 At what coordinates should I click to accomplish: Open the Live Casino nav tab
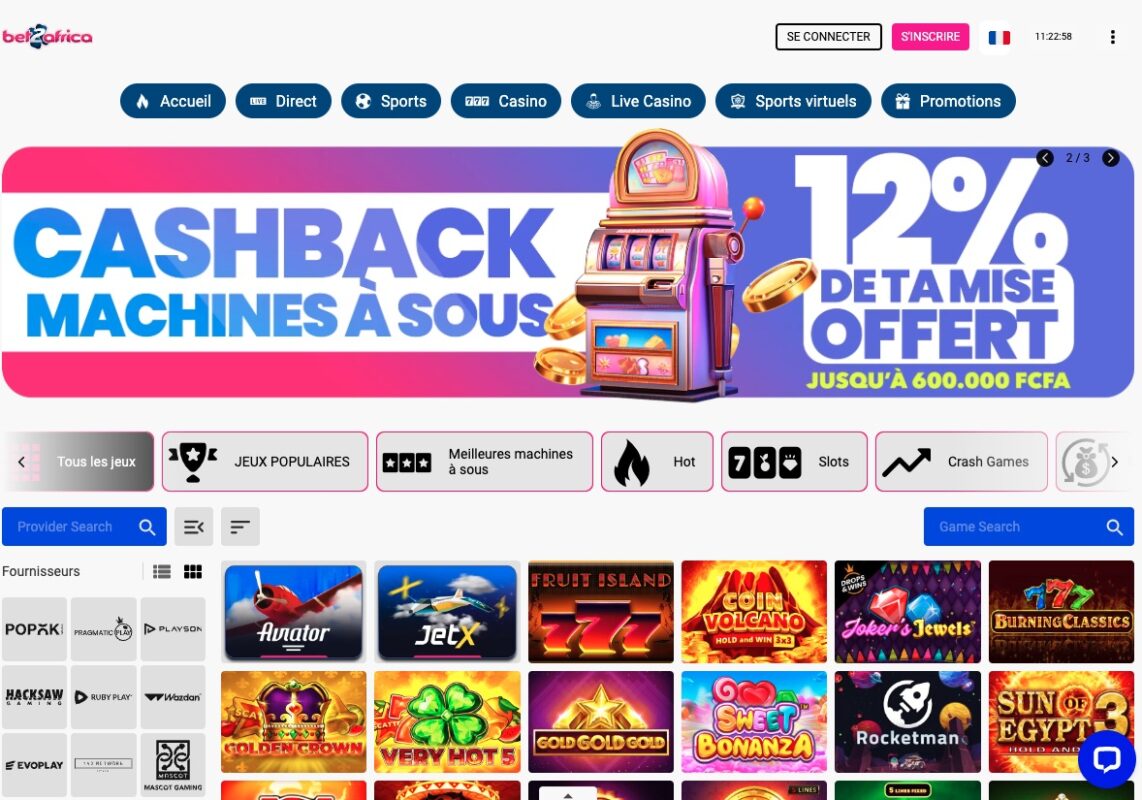point(638,101)
